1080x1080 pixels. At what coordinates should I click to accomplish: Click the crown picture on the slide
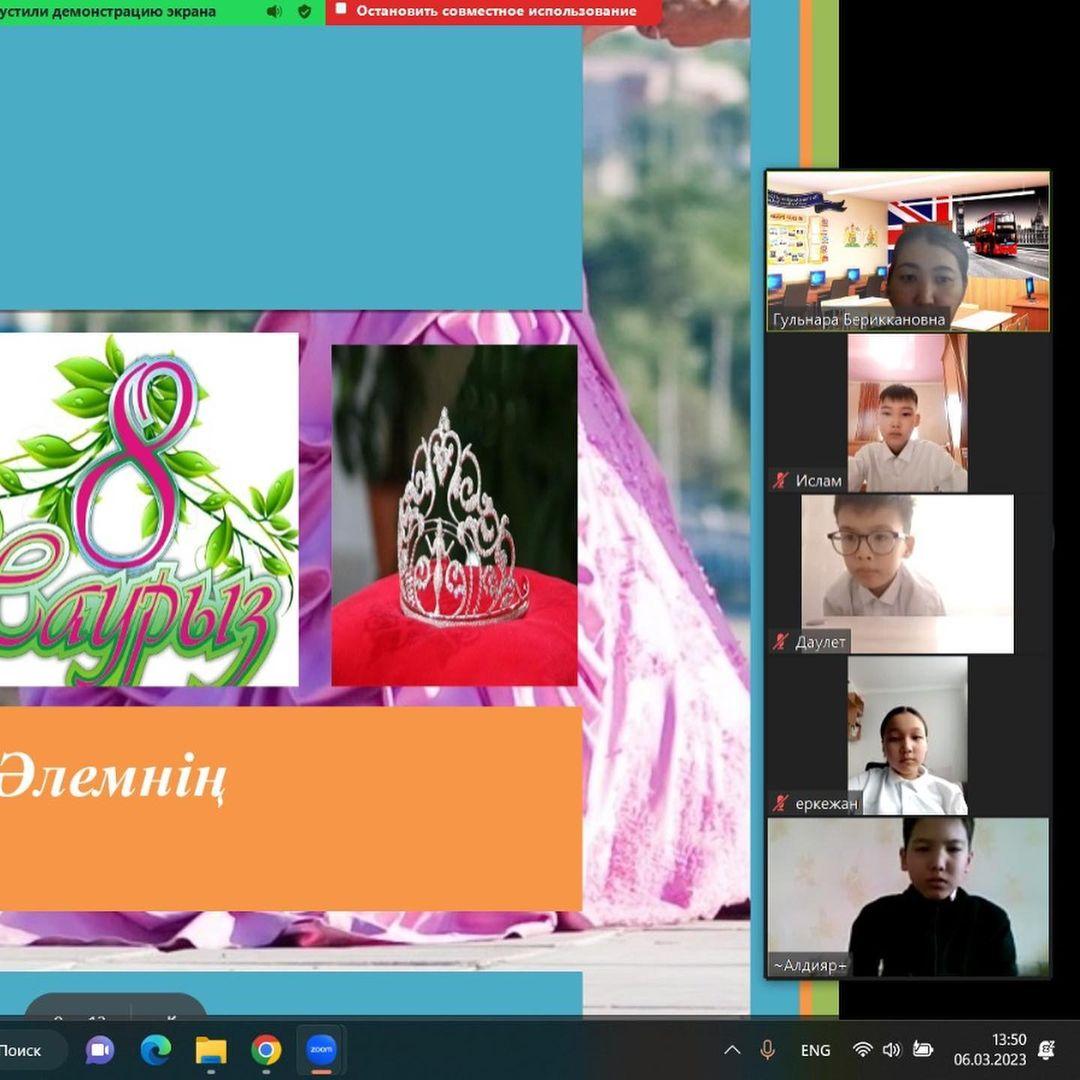[455, 515]
